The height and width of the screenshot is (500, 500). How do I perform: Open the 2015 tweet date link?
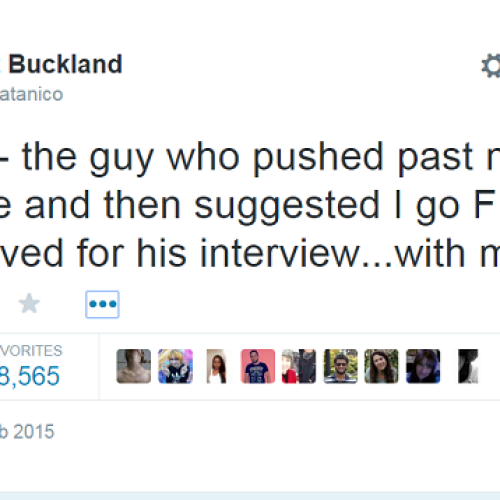point(27,432)
